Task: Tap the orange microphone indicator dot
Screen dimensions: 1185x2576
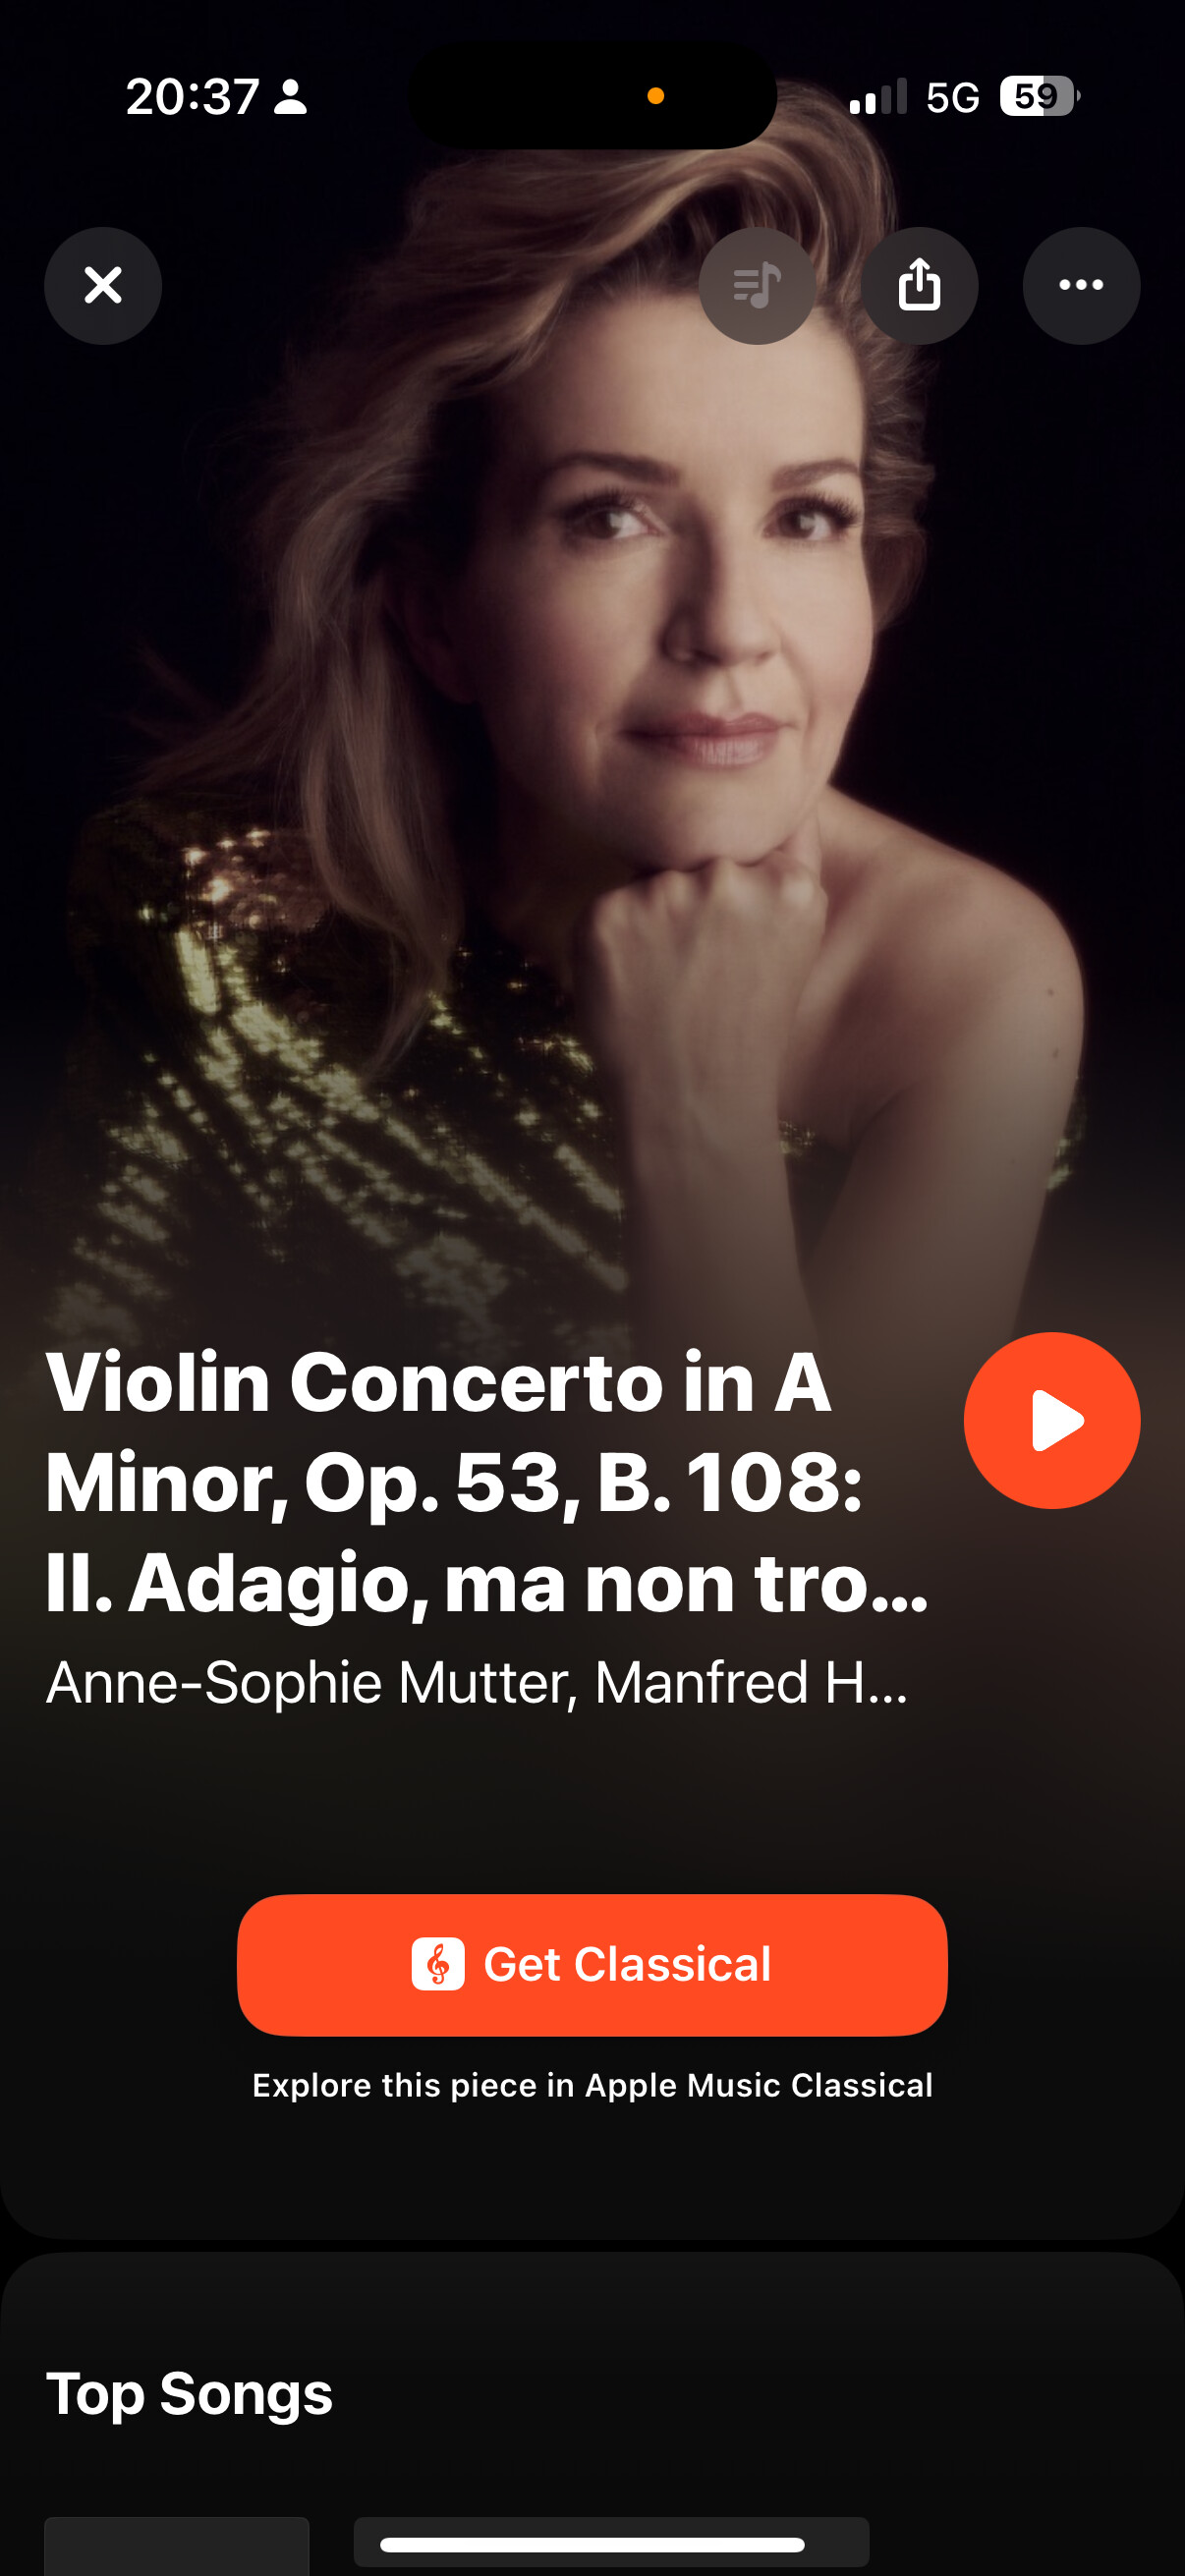Action: pyautogui.click(x=656, y=96)
